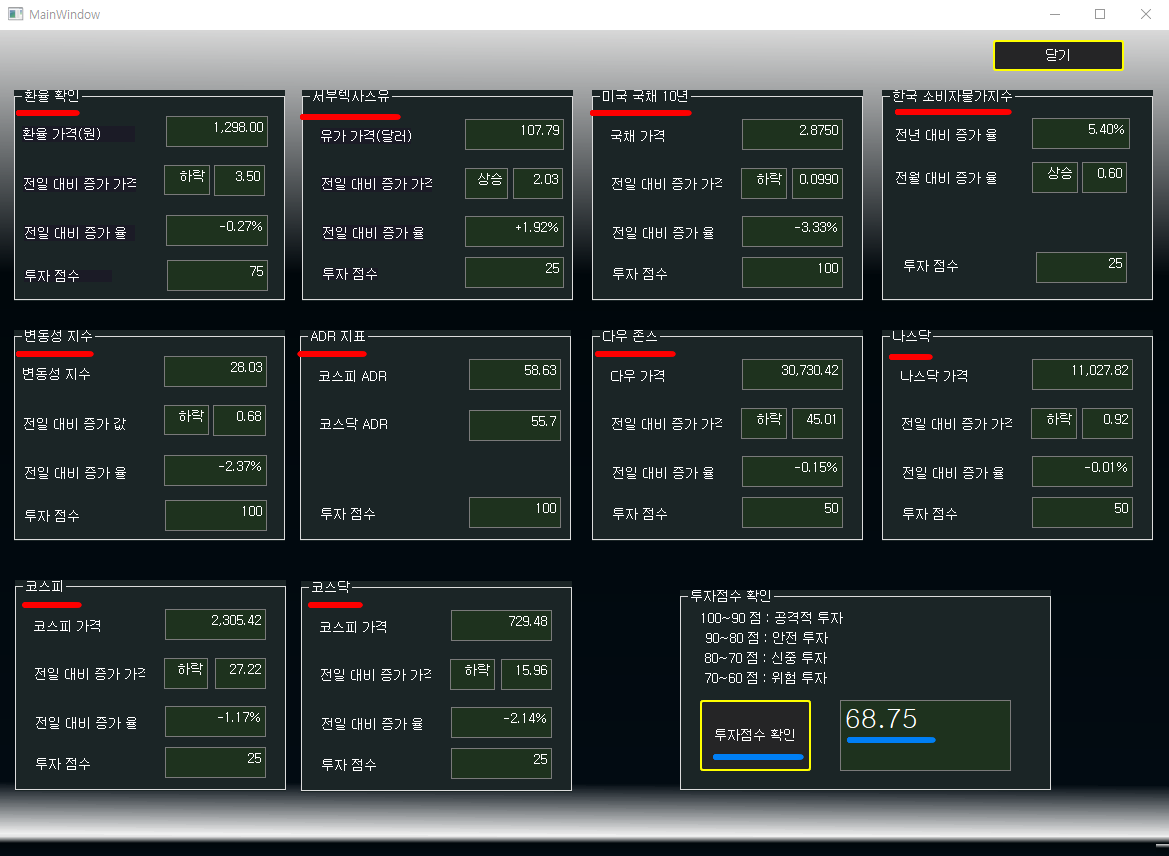Click the 코스피 ADR field 58.63
The image size is (1169, 856).
[x=514, y=374]
